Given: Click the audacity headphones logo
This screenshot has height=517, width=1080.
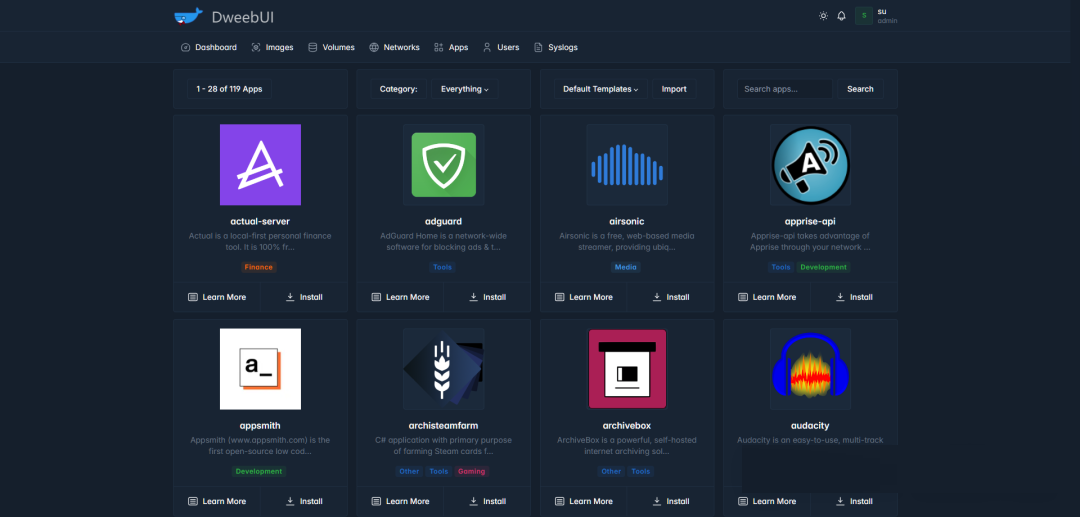Looking at the screenshot, I should pos(811,369).
